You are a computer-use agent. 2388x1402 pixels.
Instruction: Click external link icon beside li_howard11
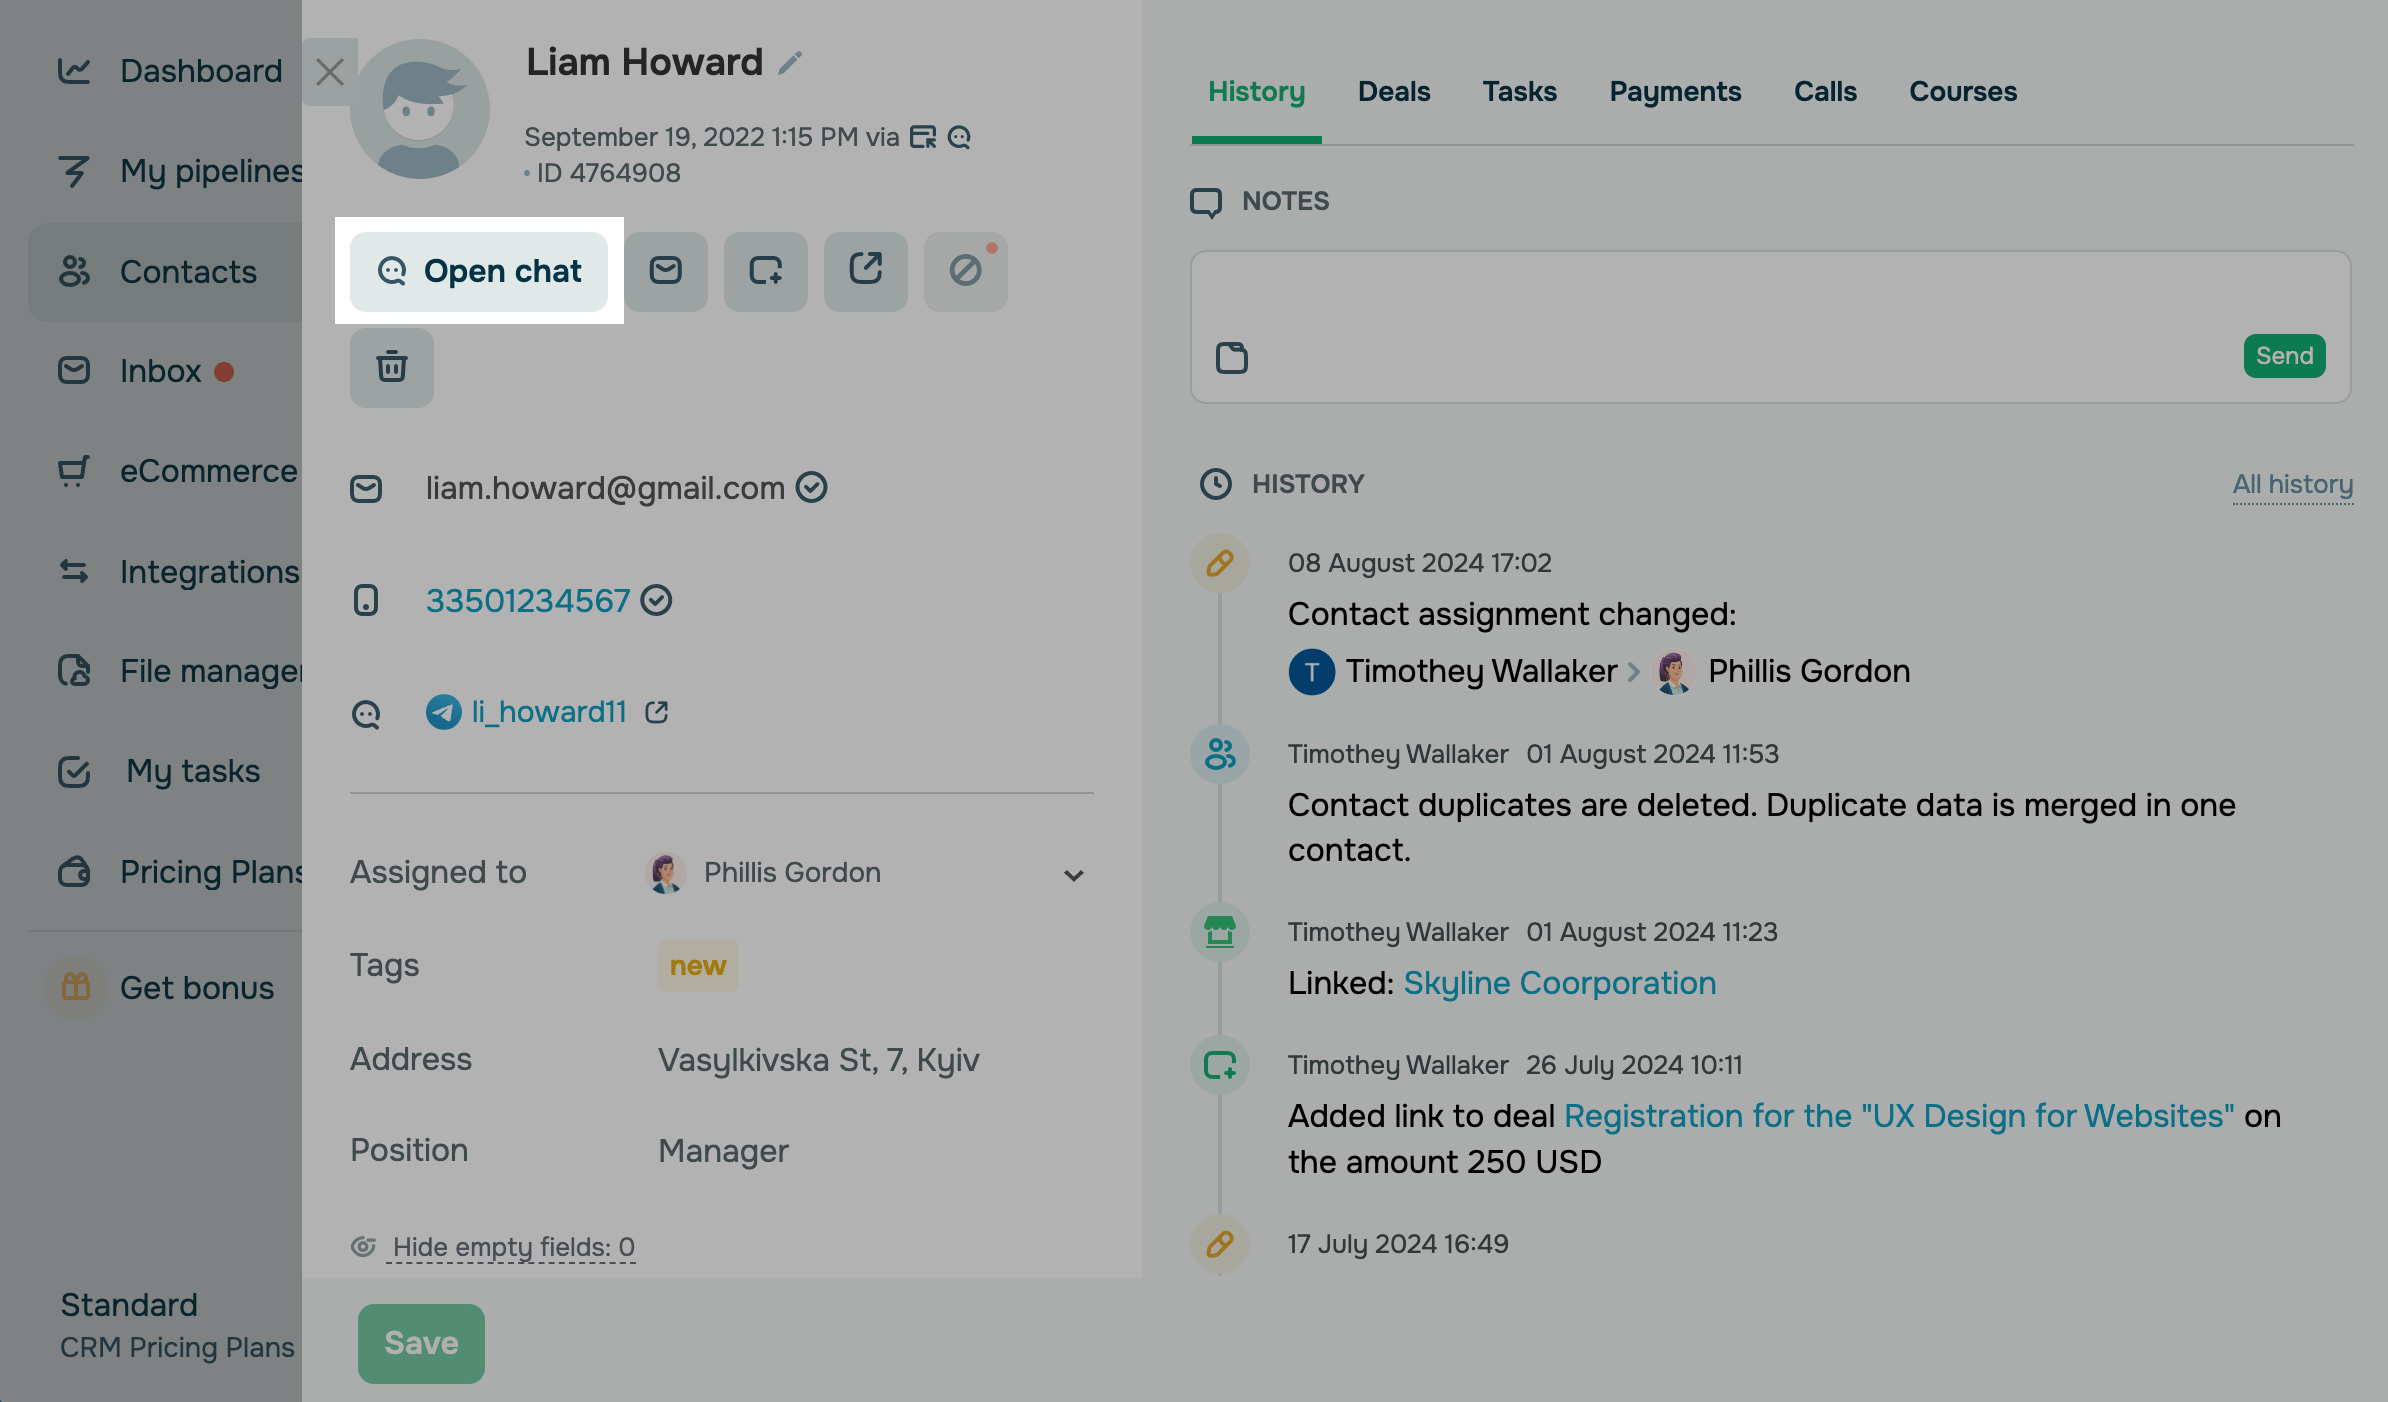tap(657, 712)
